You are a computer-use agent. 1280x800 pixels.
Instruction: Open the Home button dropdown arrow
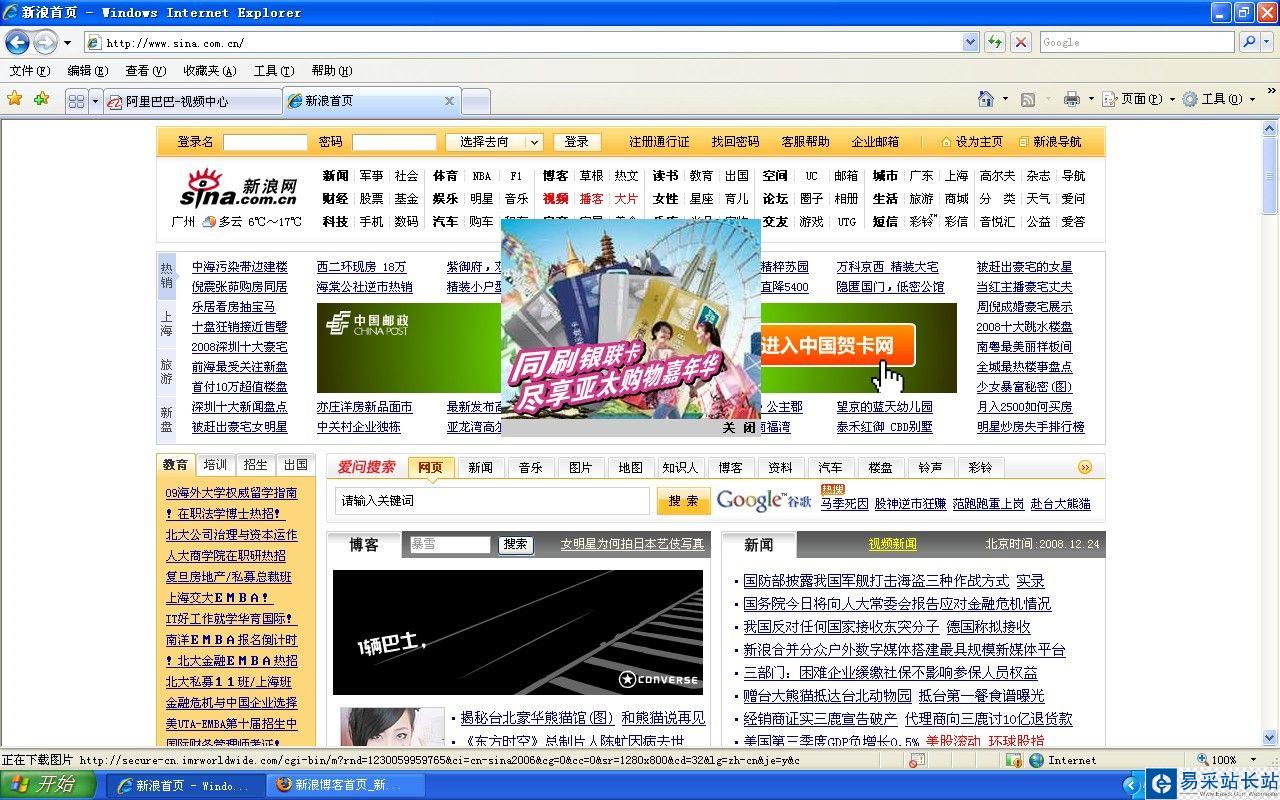tap(1004, 100)
